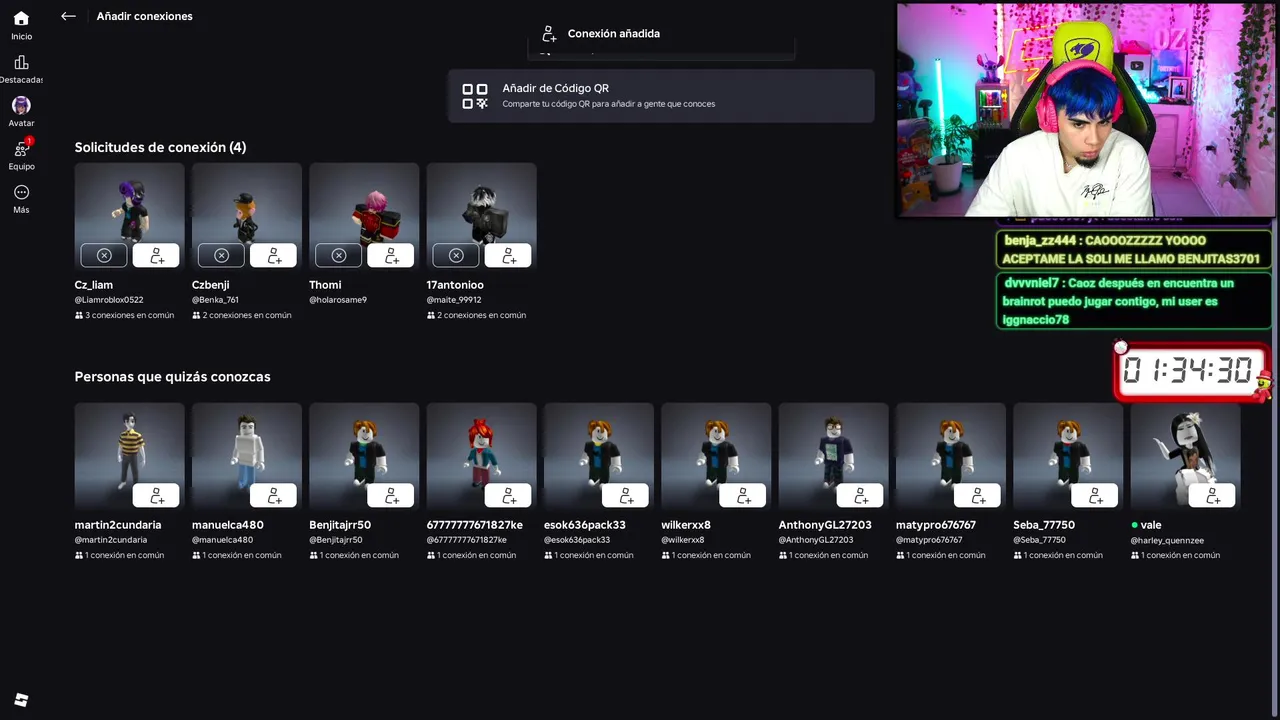Click the benja_zz444 chat message
Image resolution: width=1280 pixels, height=720 pixels.
click(x=1134, y=249)
